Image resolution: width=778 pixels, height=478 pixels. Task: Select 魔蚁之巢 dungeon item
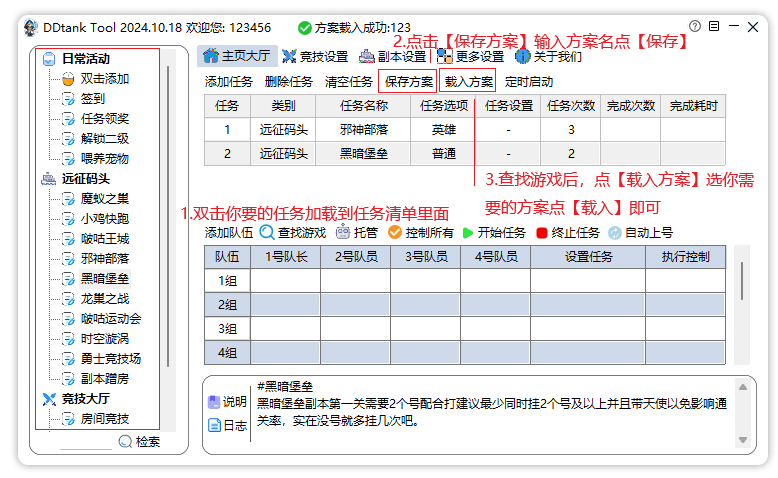point(105,199)
